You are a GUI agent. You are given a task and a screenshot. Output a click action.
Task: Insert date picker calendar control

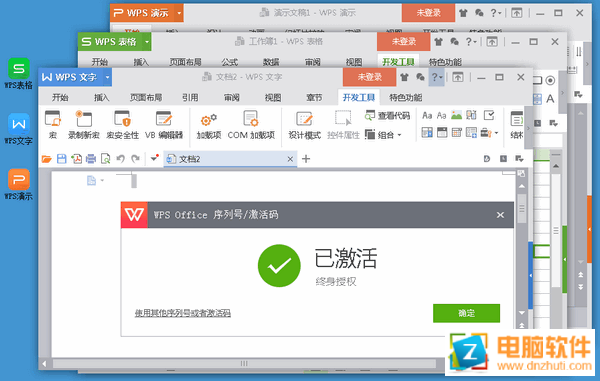point(457,133)
